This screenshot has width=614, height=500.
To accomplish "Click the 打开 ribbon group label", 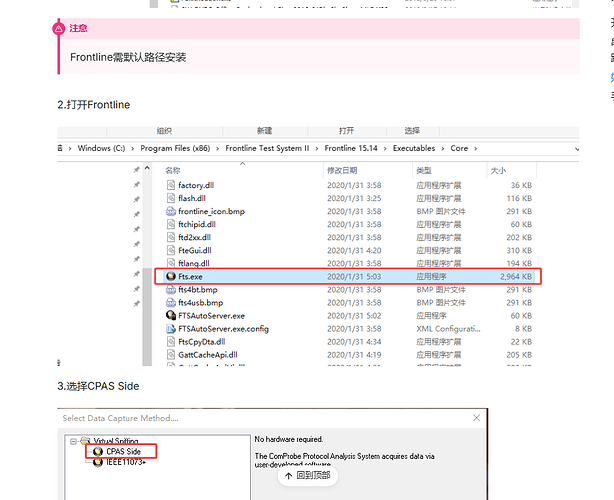I will point(346,131).
